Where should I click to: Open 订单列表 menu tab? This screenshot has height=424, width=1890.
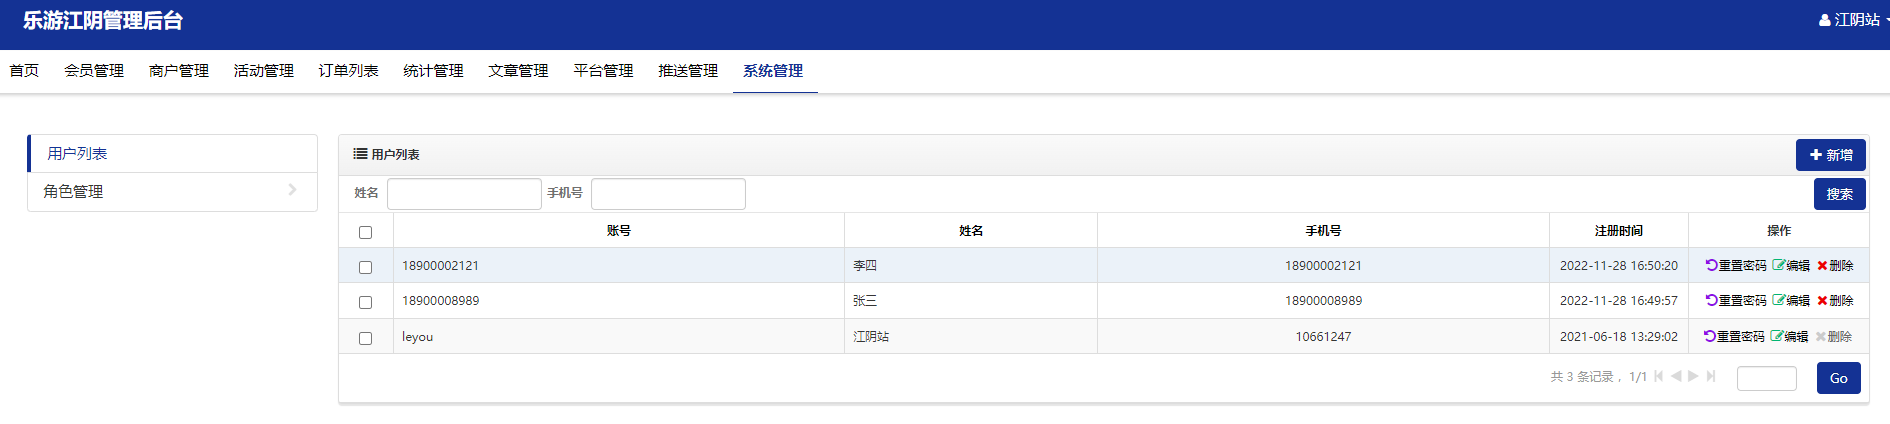pos(349,71)
